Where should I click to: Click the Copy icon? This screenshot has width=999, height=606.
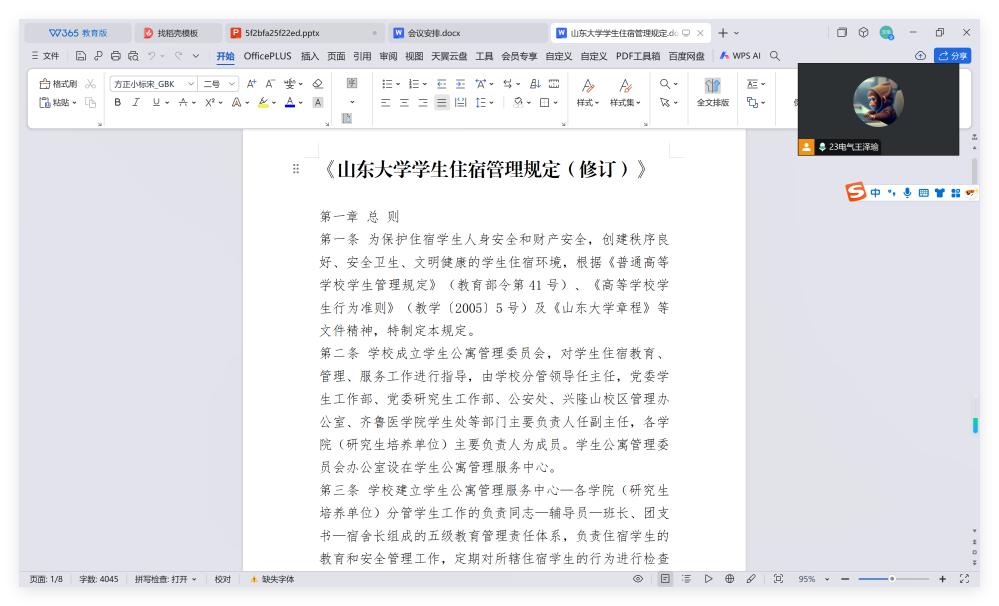pos(90,102)
